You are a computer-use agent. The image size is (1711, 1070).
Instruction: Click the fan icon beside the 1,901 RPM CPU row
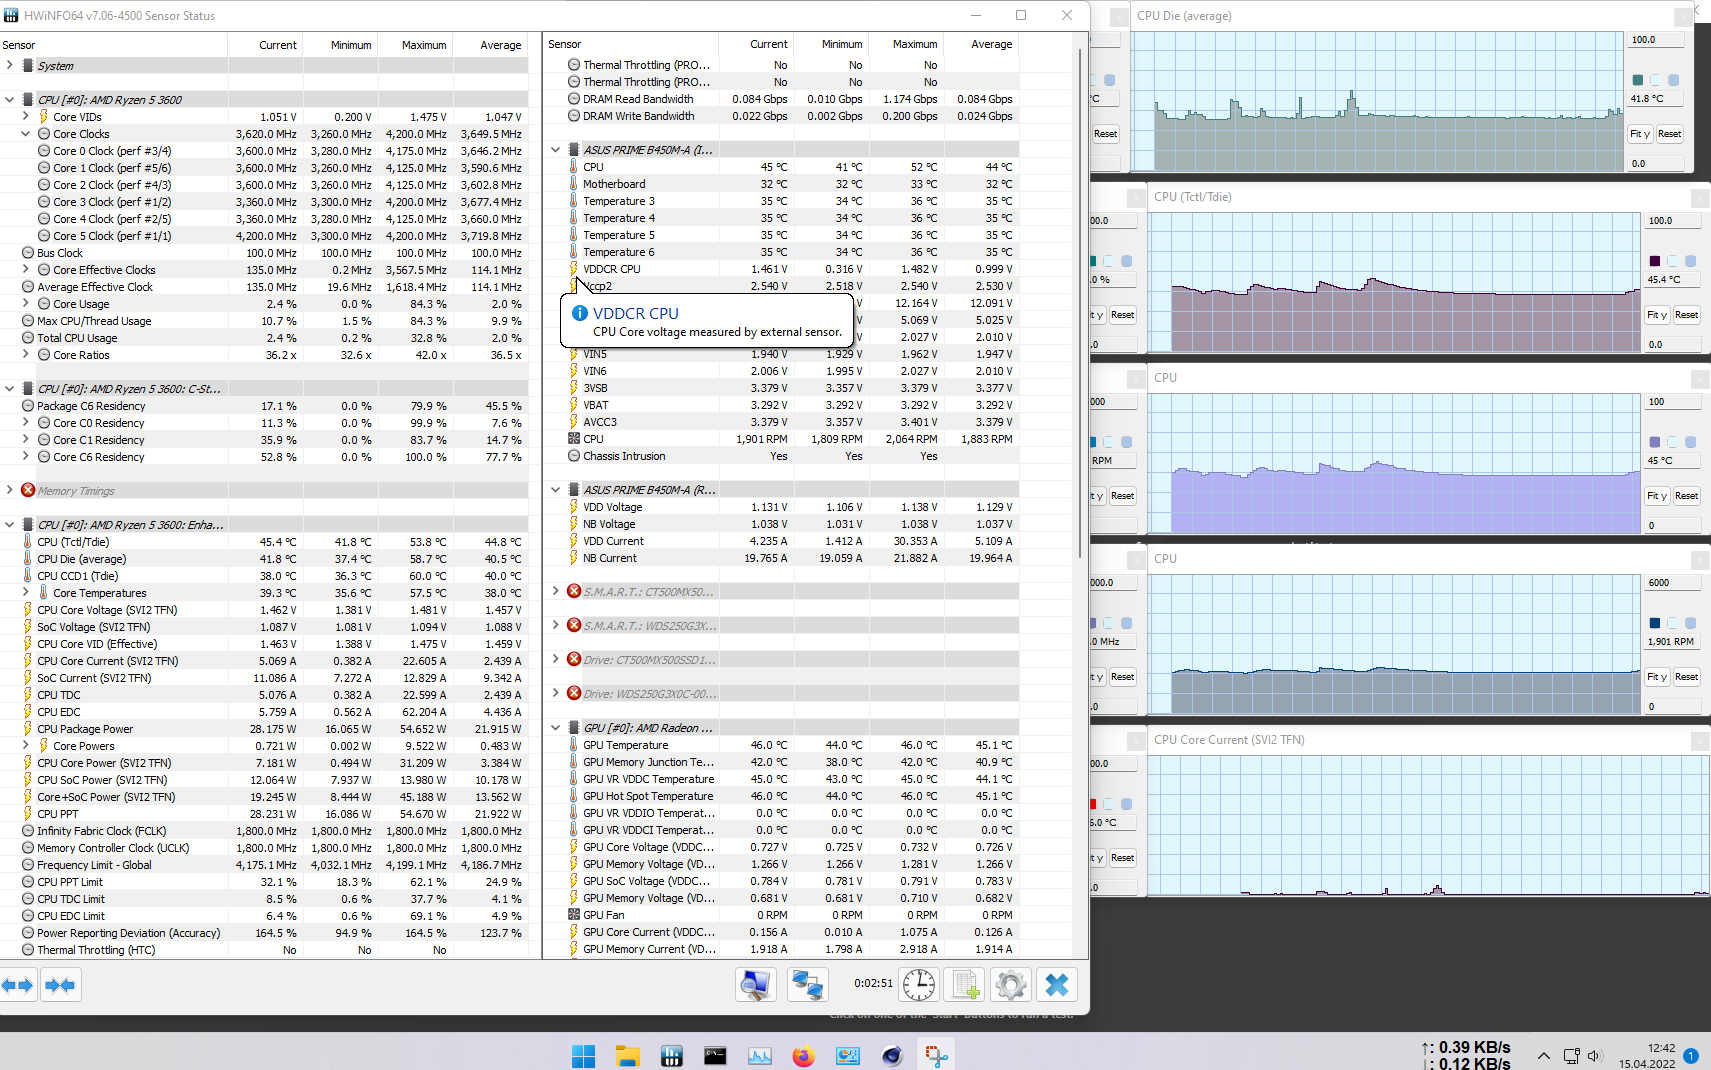[574, 439]
